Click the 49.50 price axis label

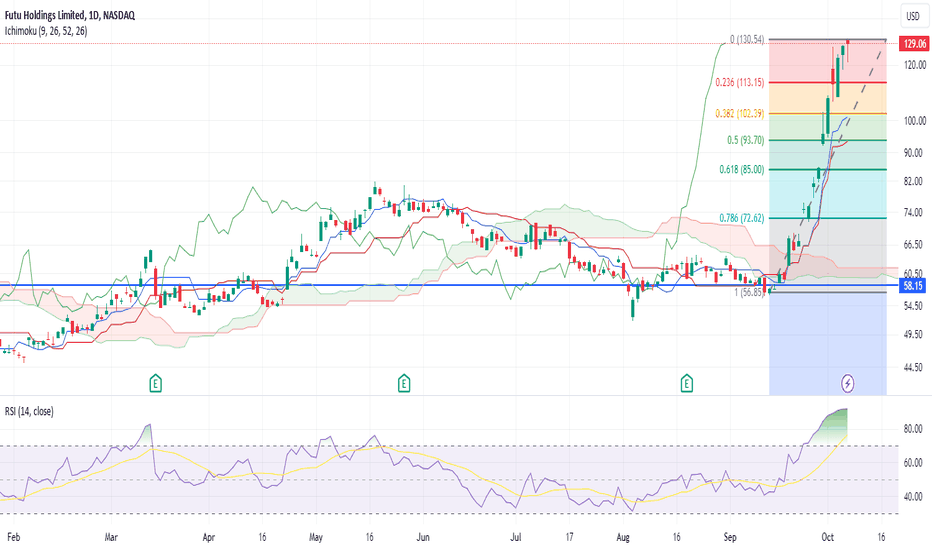913,334
